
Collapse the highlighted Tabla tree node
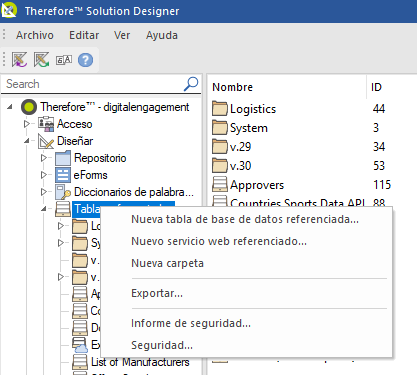coord(44,209)
